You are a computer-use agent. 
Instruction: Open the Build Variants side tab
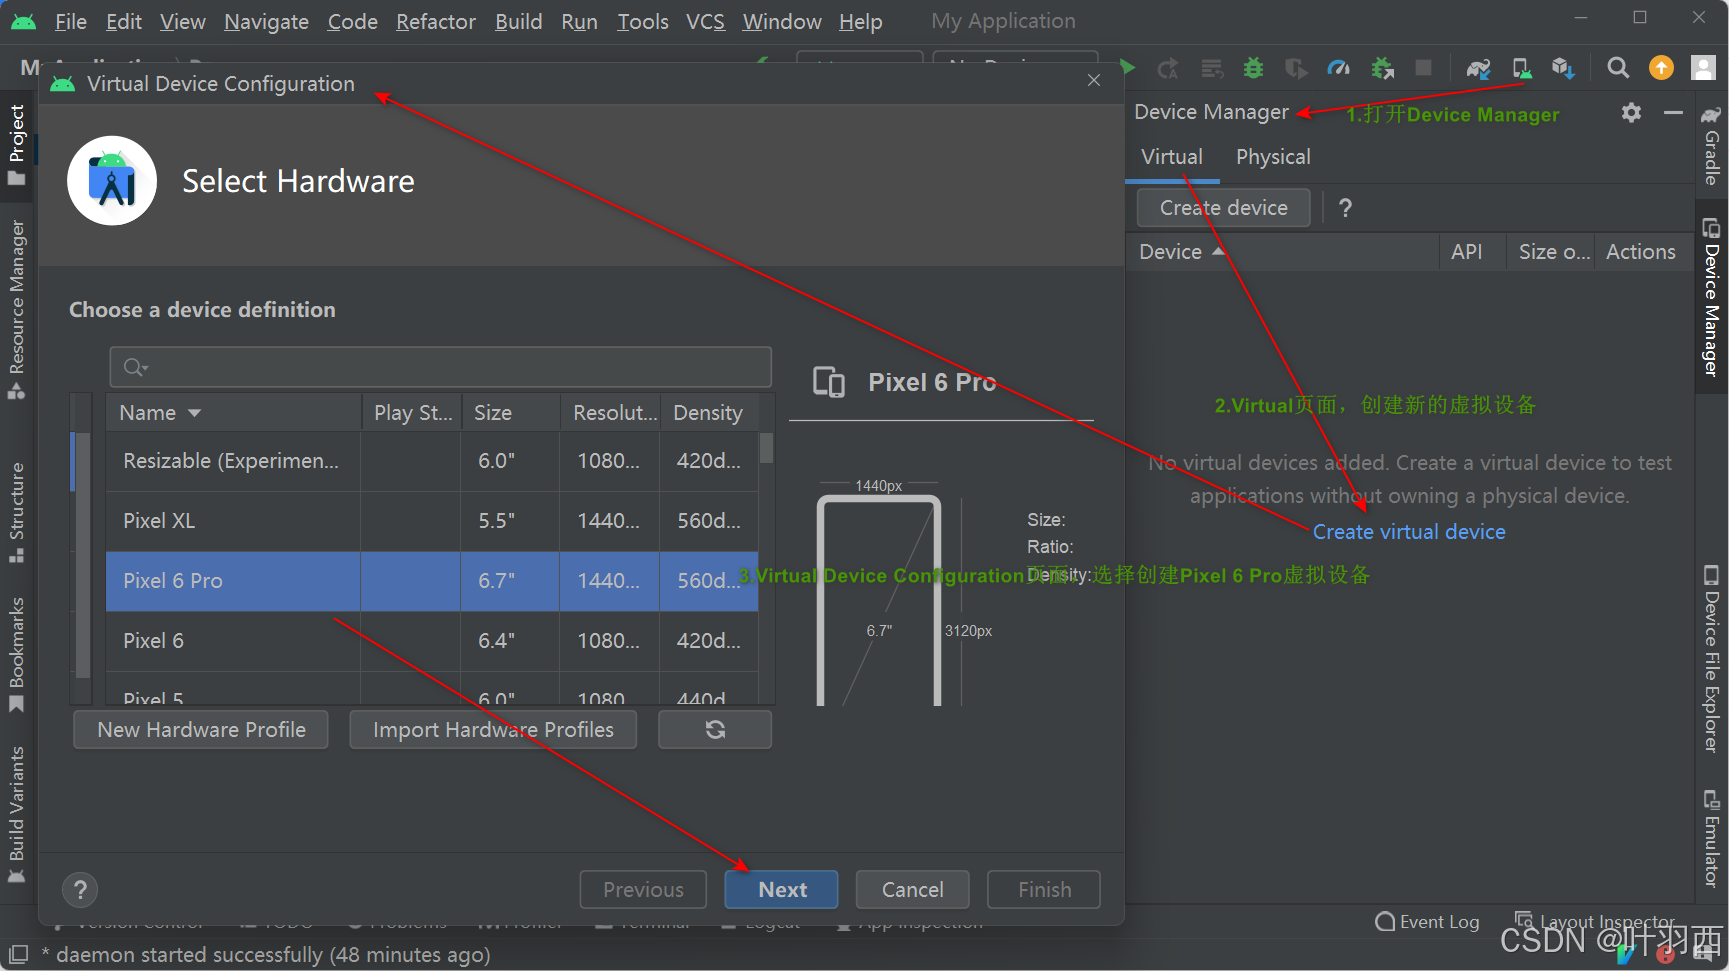coord(17,814)
